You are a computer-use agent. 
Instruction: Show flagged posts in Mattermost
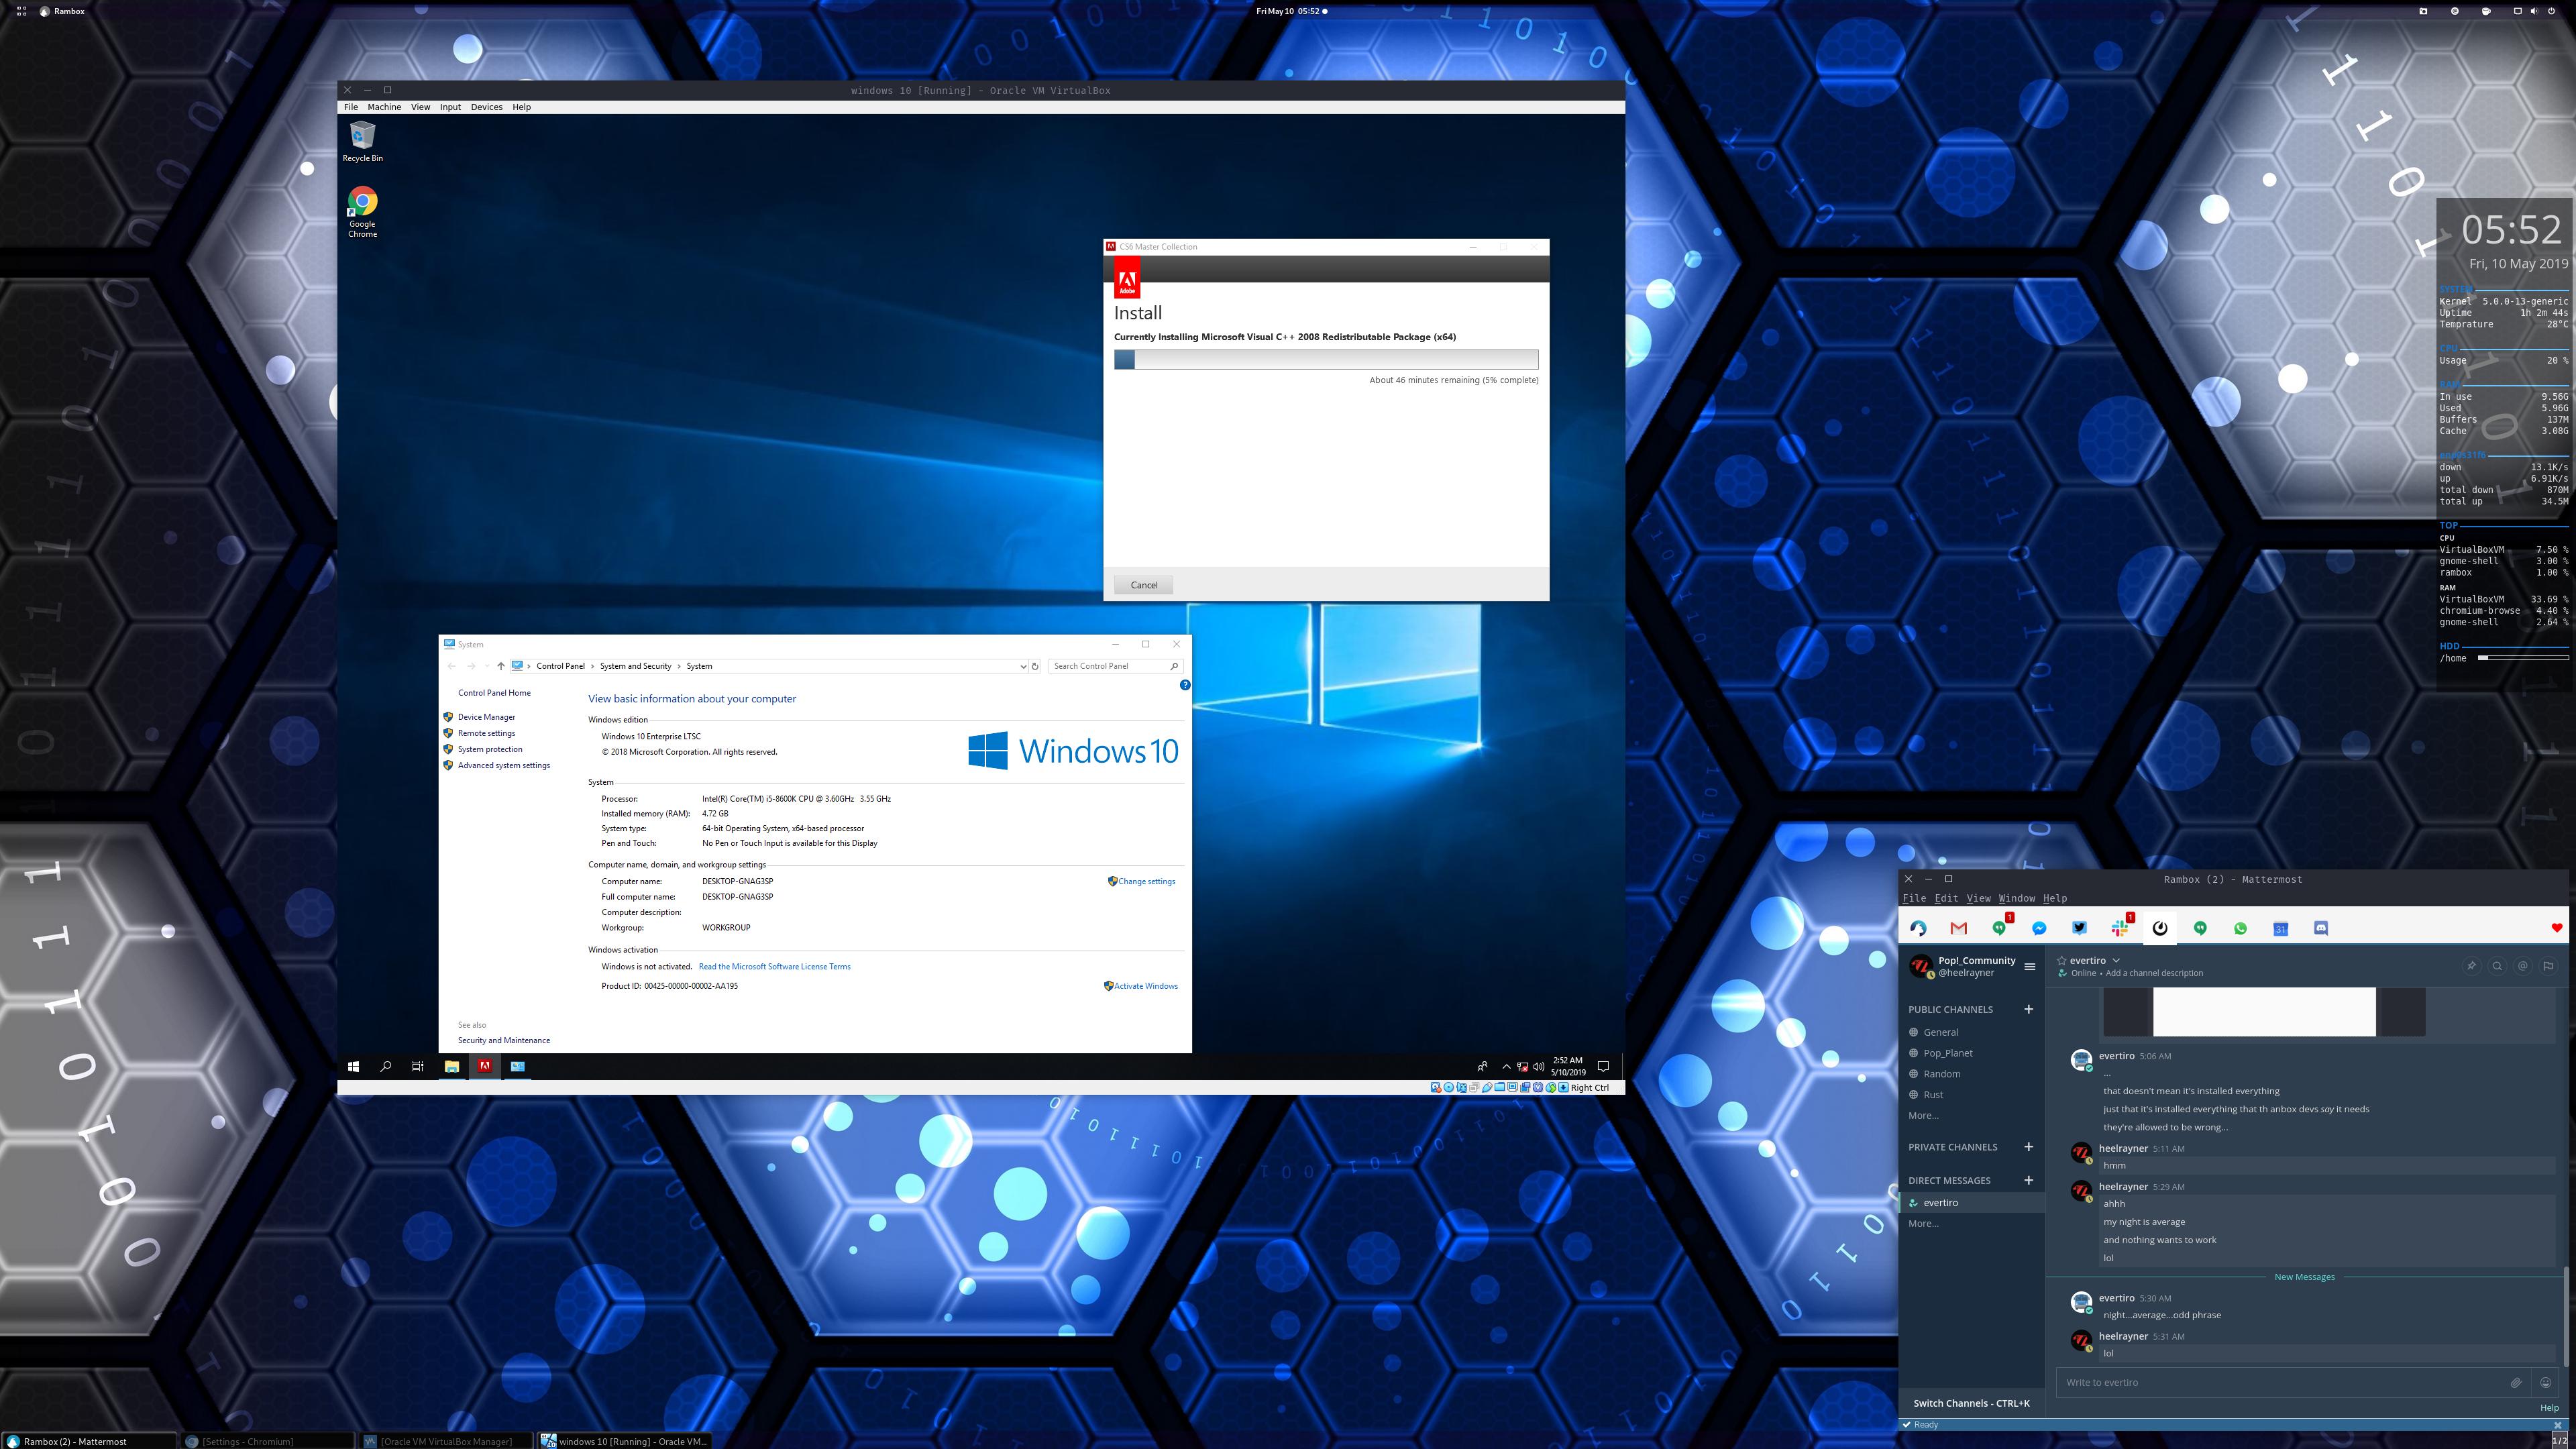point(2548,966)
